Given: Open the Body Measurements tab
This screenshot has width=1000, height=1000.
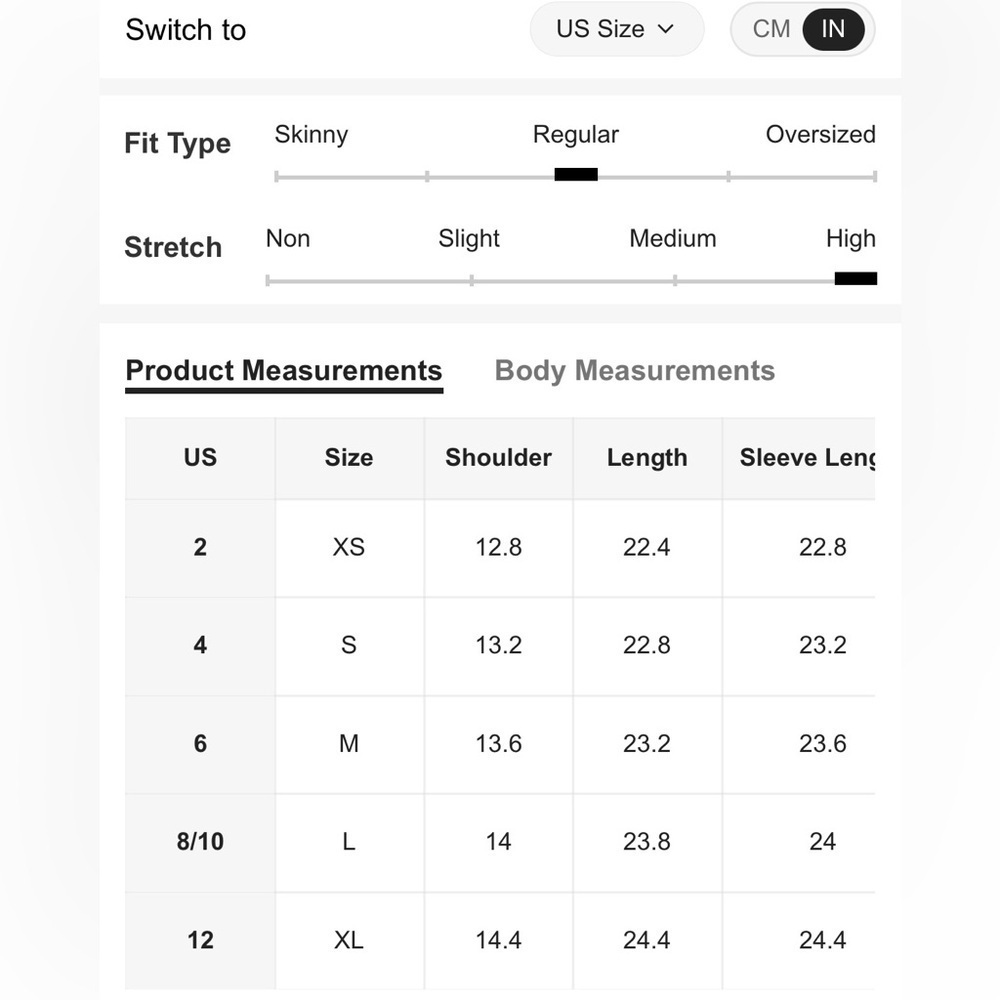Looking at the screenshot, I should click(x=635, y=371).
